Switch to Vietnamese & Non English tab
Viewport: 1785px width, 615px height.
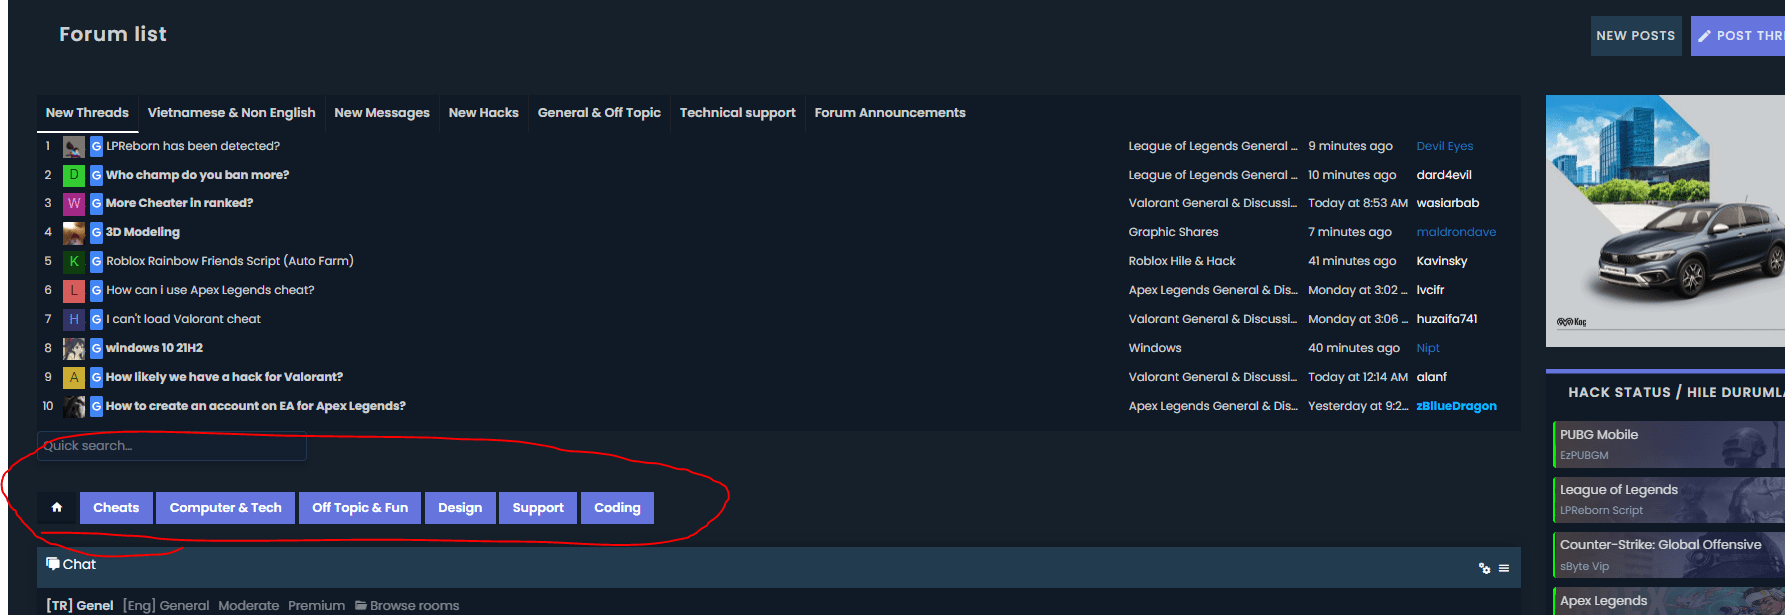click(x=232, y=113)
